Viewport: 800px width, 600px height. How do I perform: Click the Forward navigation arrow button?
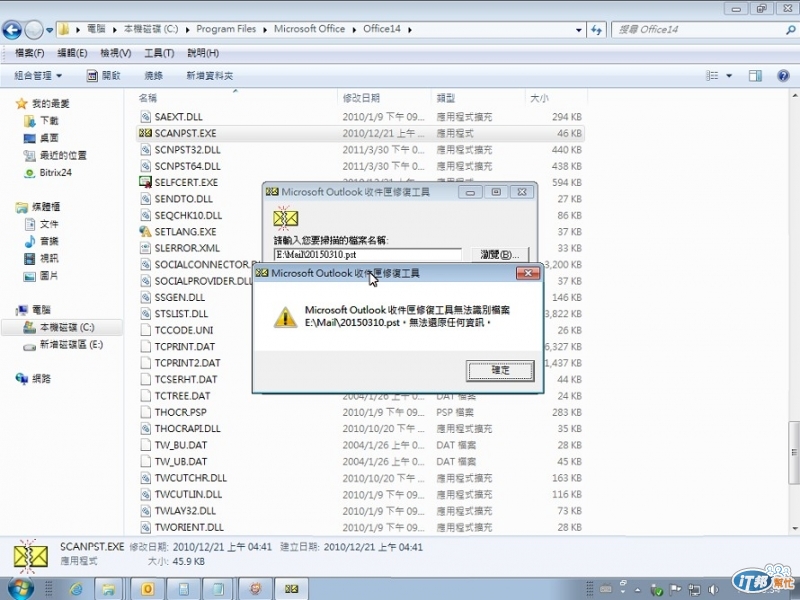[34, 30]
